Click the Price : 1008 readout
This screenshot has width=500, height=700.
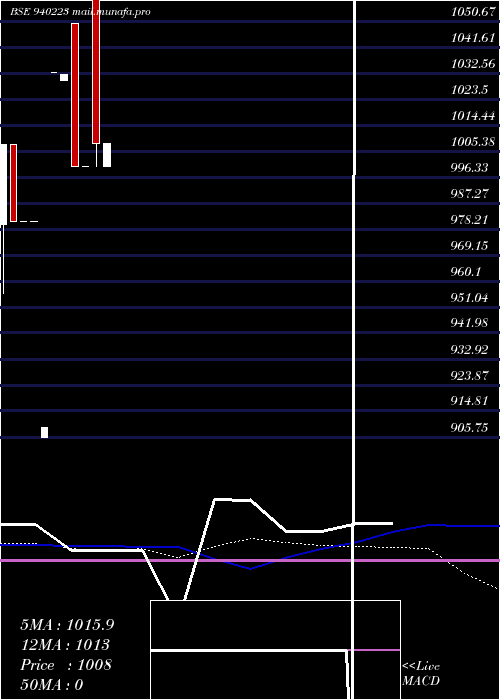coord(66,665)
